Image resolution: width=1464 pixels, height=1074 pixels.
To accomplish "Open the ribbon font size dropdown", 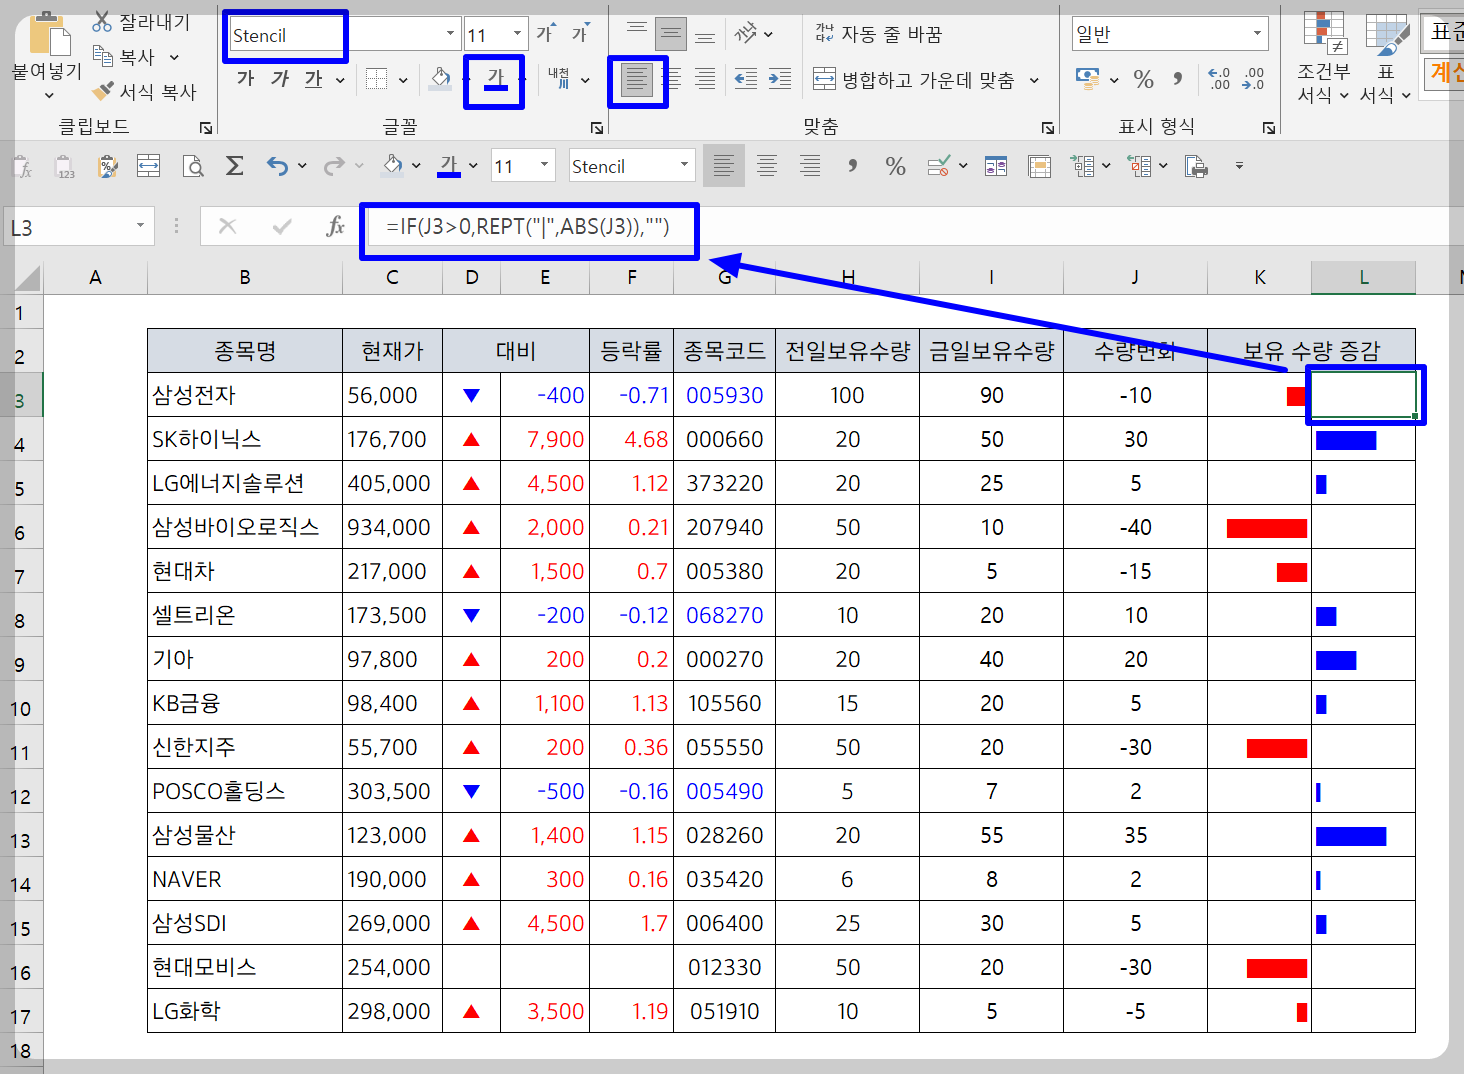I will click(517, 34).
